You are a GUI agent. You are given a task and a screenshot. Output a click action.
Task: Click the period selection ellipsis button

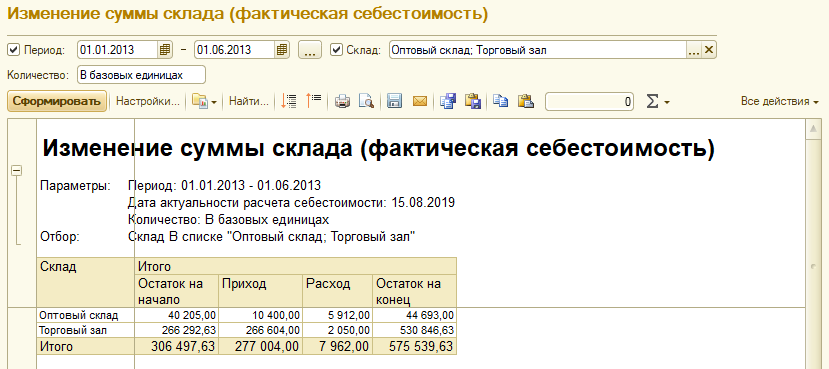[x=310, y=50]
